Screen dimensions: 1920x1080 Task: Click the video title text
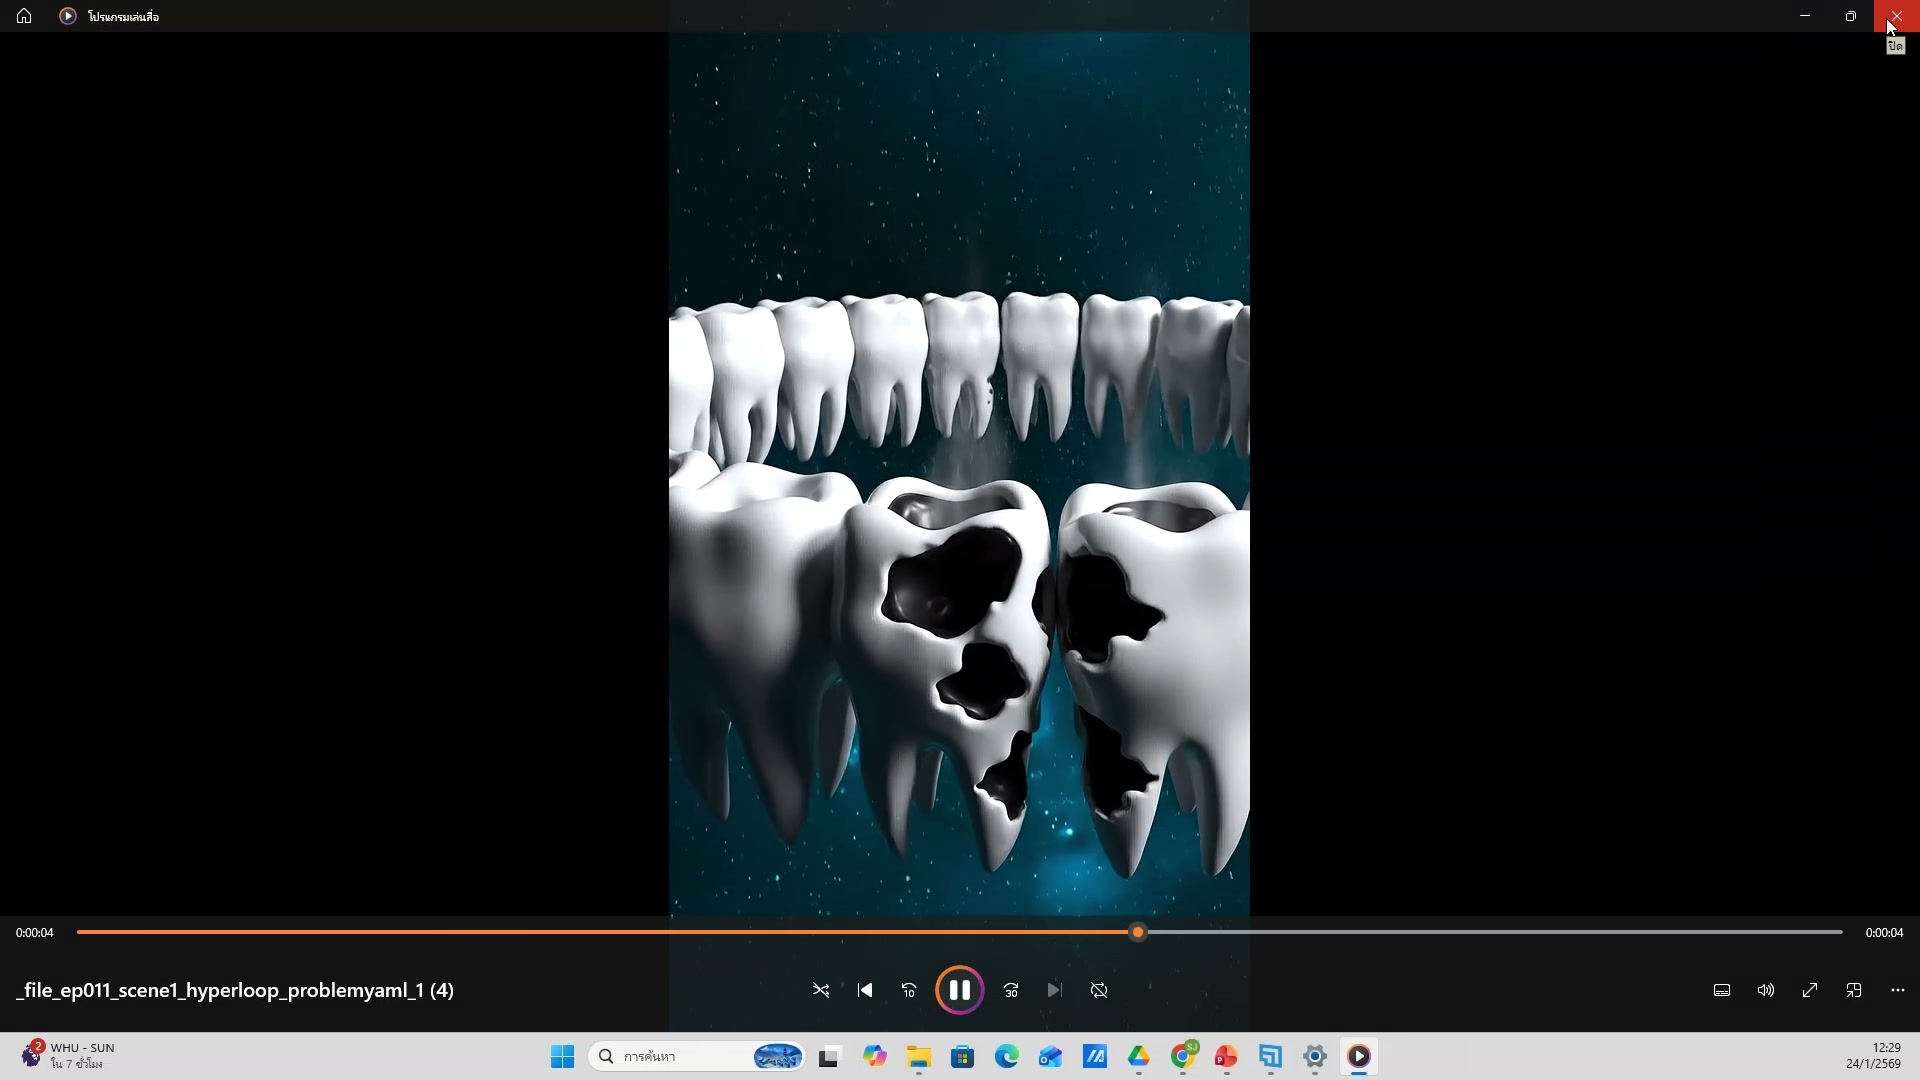pyautogui.click(x=235, y=990)
